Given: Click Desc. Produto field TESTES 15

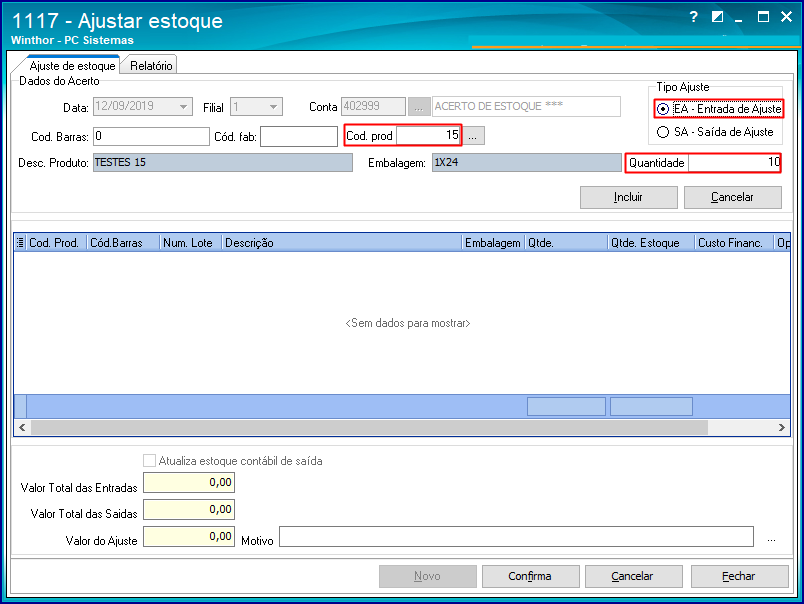Looking at the screenshot, I should pos(223,163).
